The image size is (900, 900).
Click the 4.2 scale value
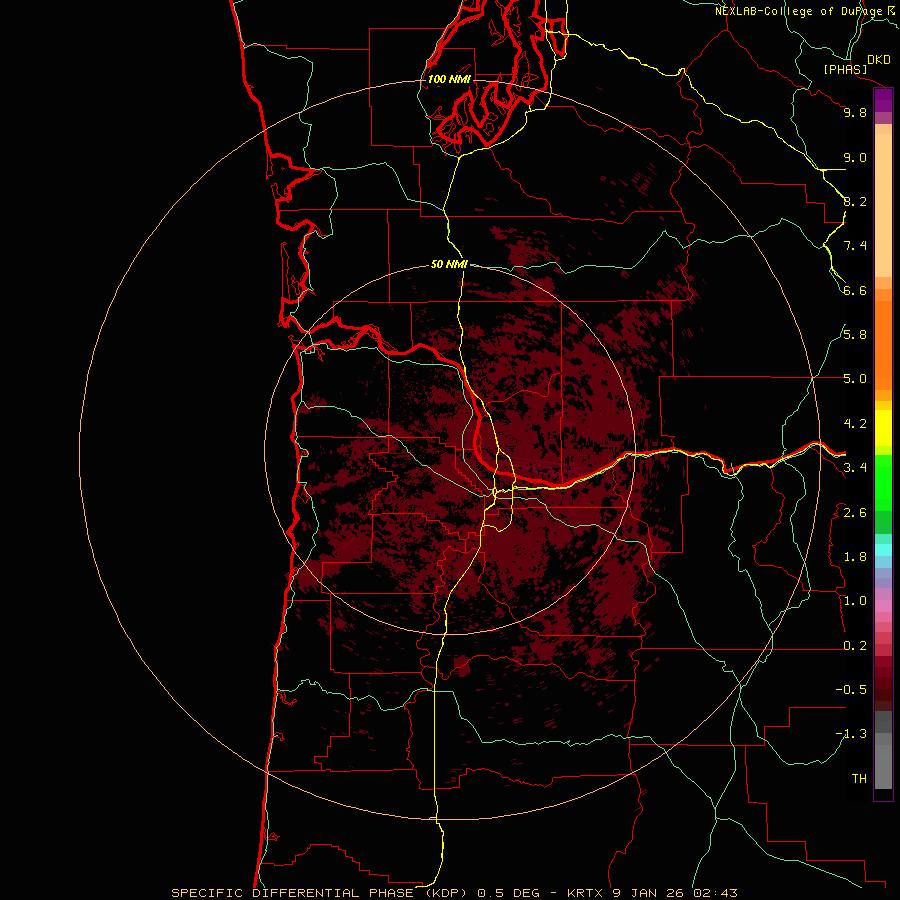[855, 424]
